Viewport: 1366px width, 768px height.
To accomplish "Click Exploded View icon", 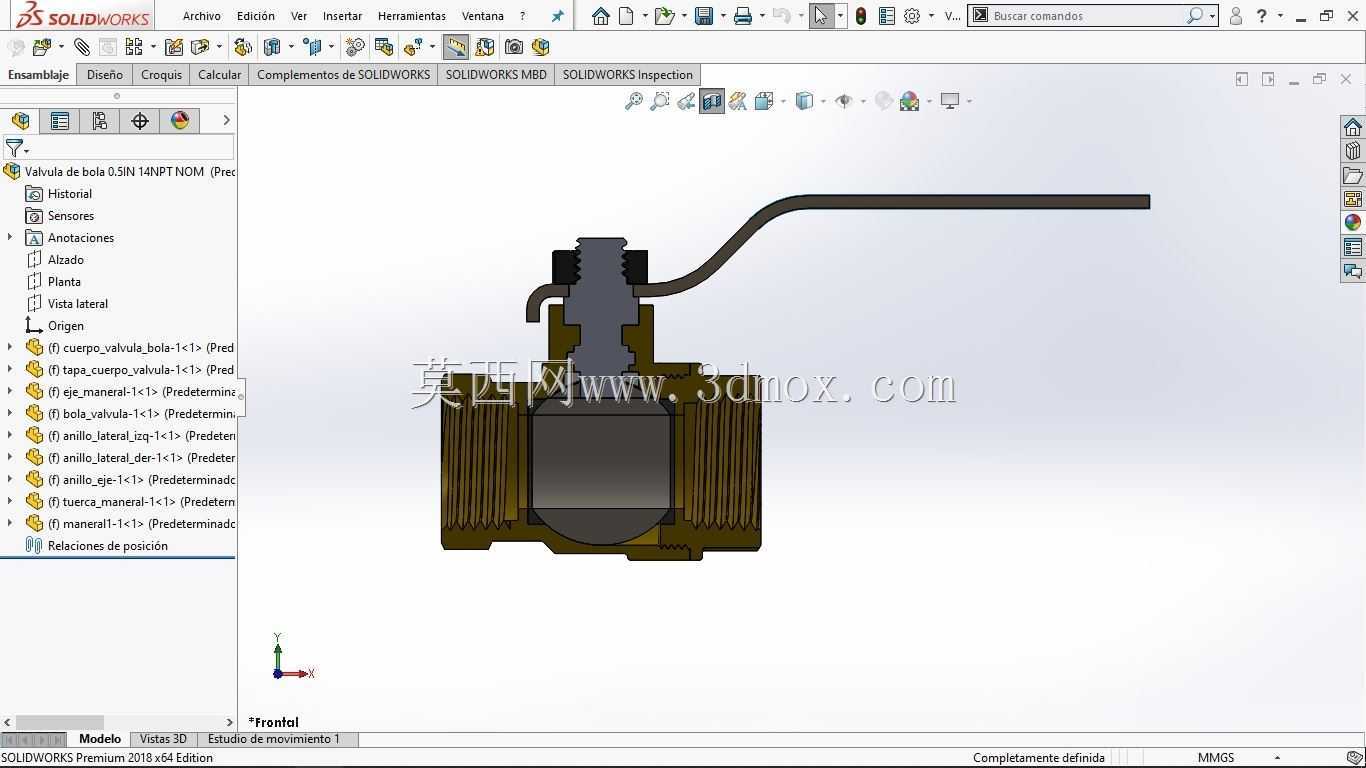I will pos(413,47).
